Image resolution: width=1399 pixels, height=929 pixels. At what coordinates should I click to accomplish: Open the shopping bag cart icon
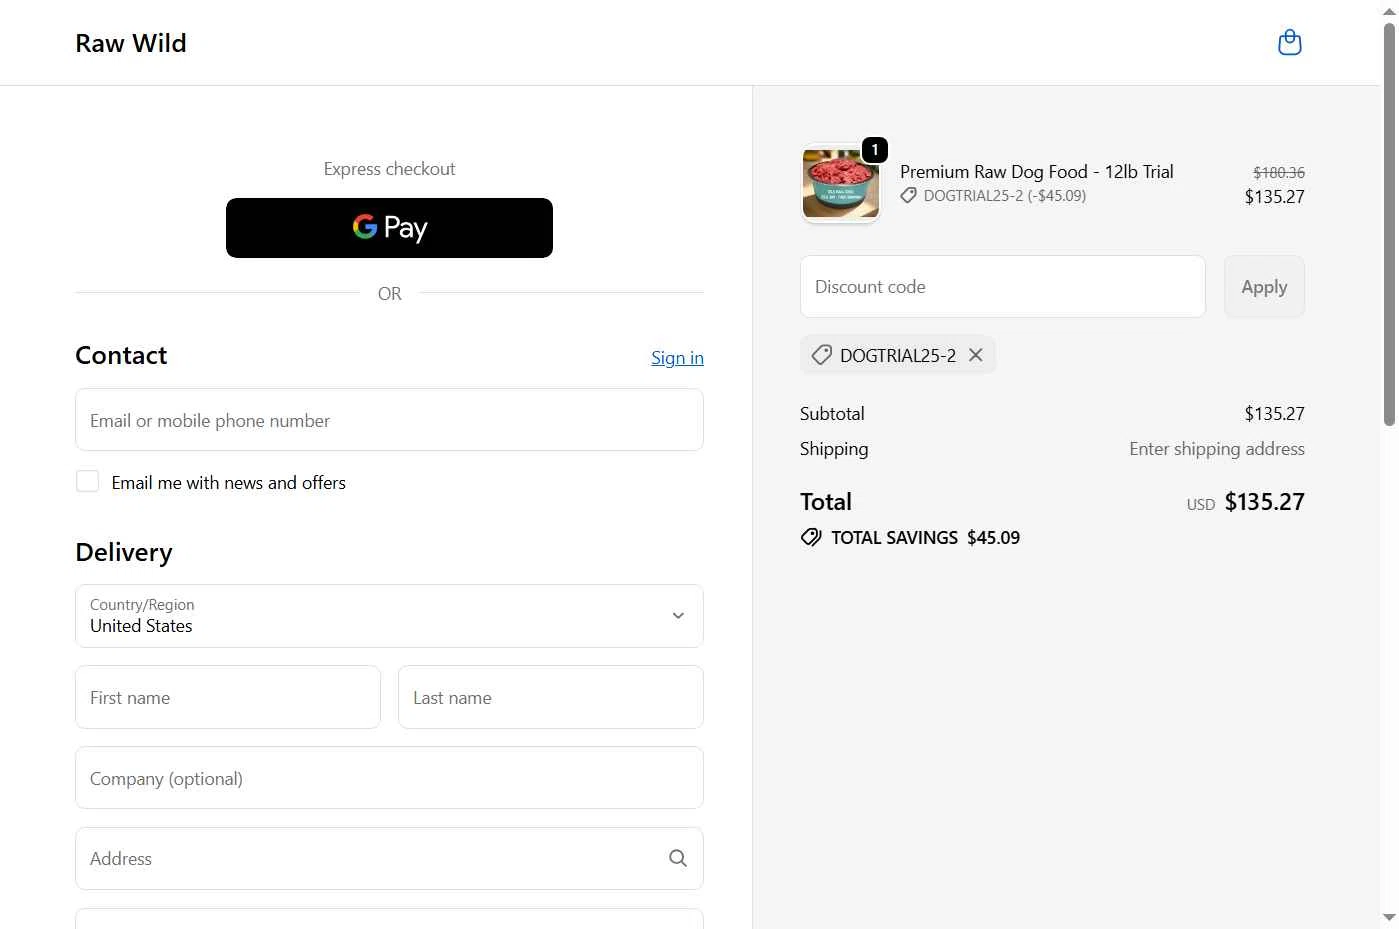1290,43
